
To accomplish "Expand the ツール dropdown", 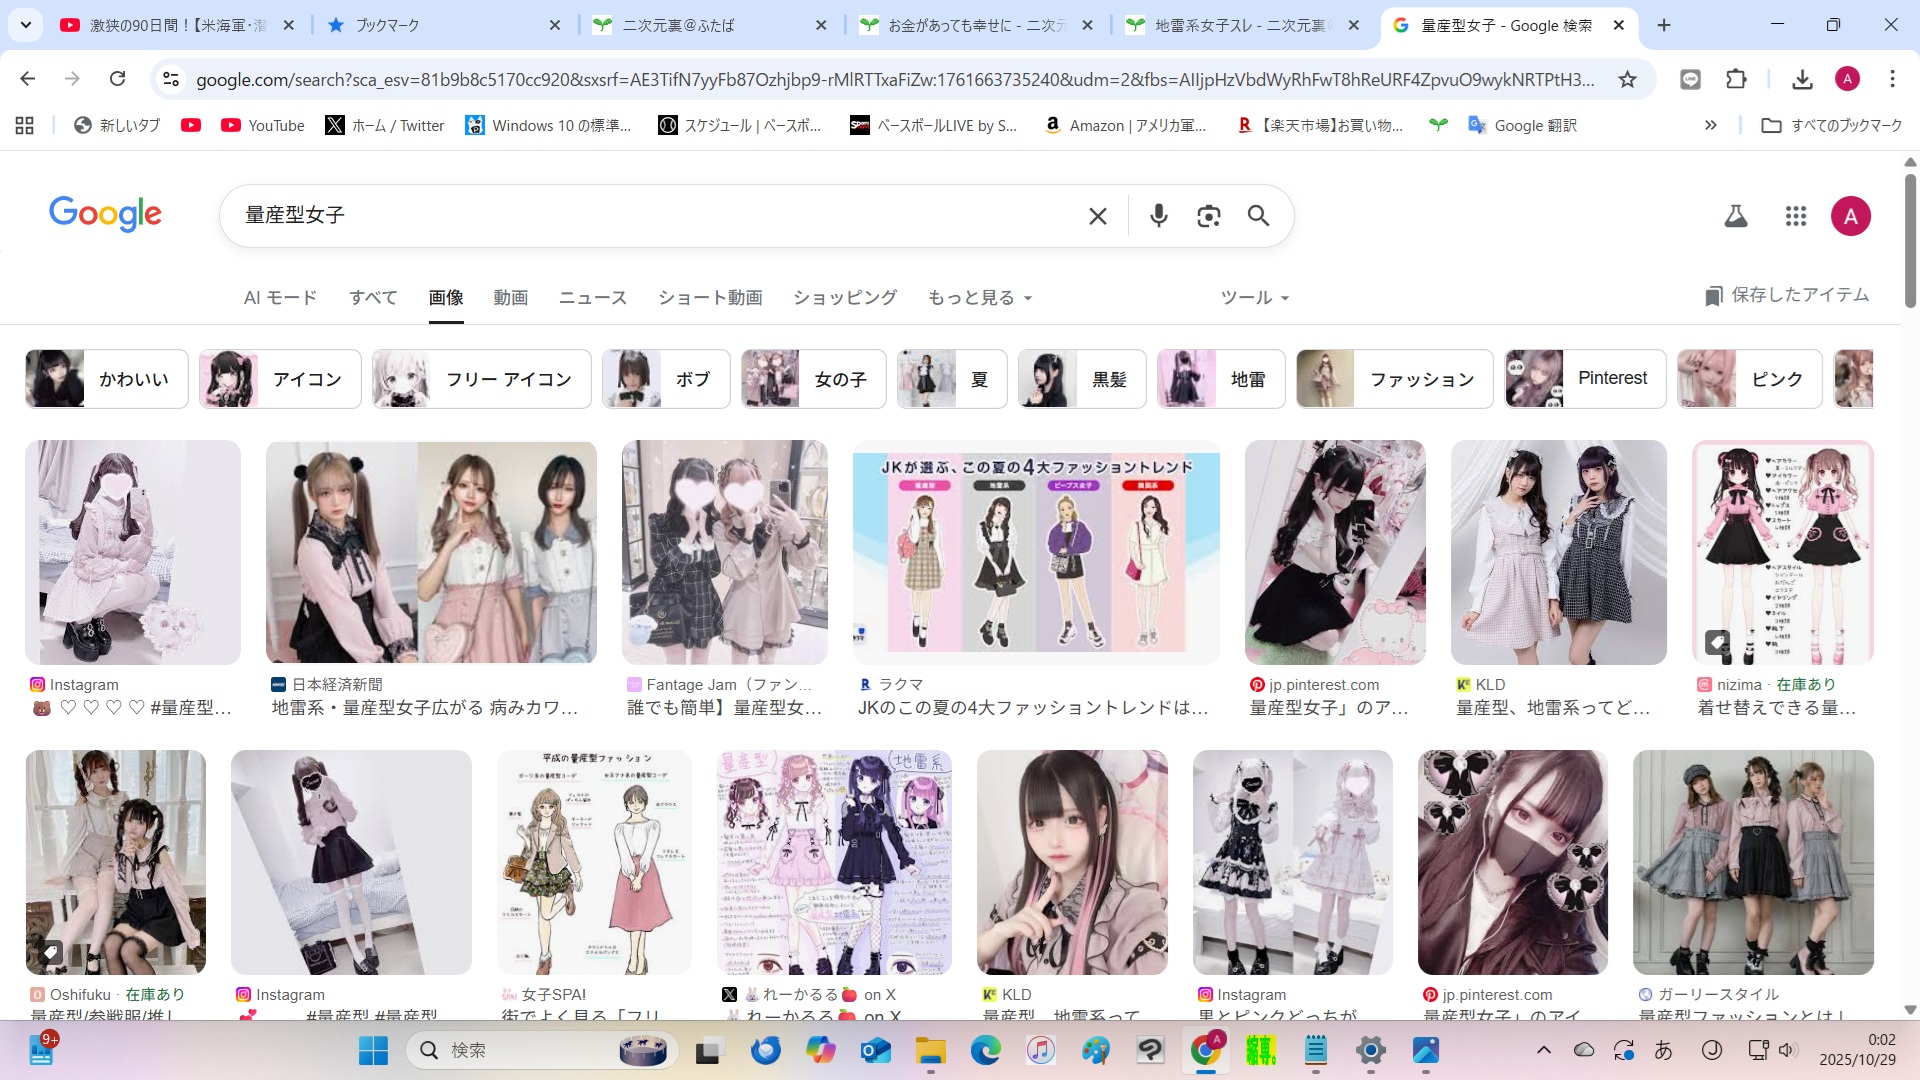I will [x=1254, y=298].
